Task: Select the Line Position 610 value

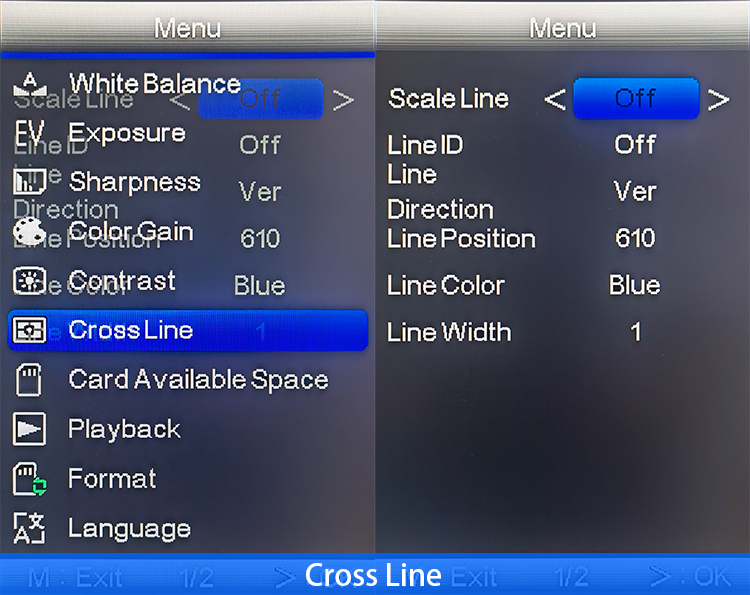Action: 635,238
